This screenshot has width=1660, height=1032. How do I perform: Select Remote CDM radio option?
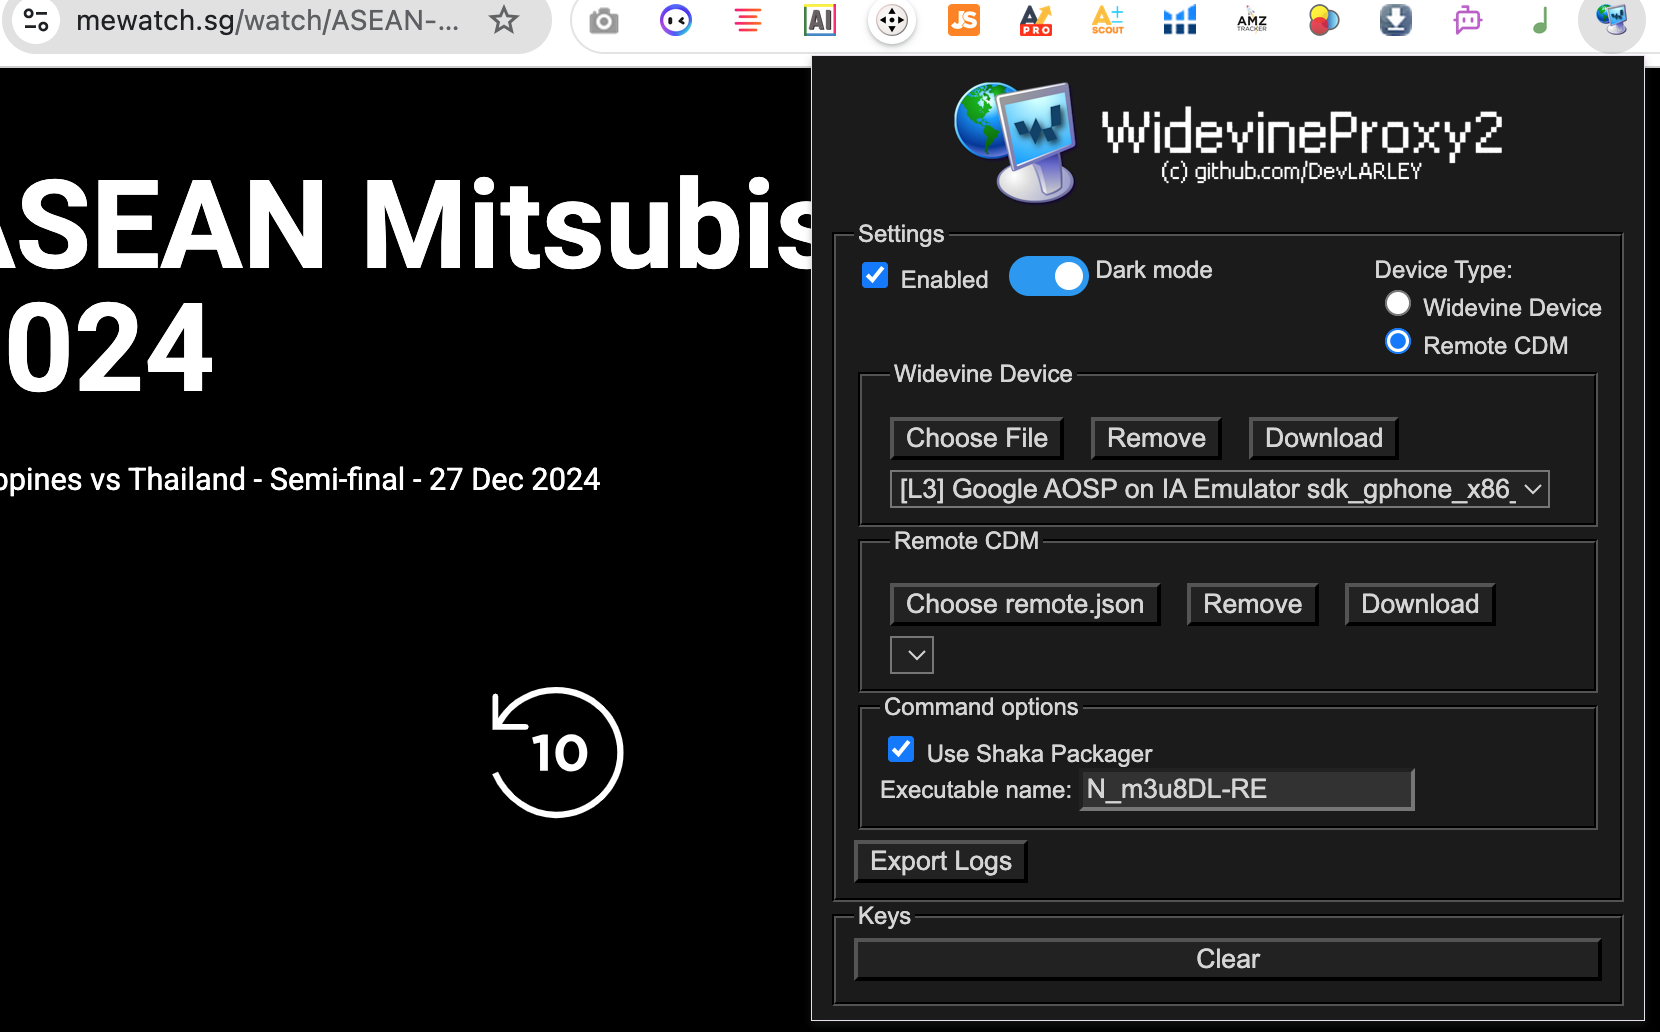(x=1398, y=342)
